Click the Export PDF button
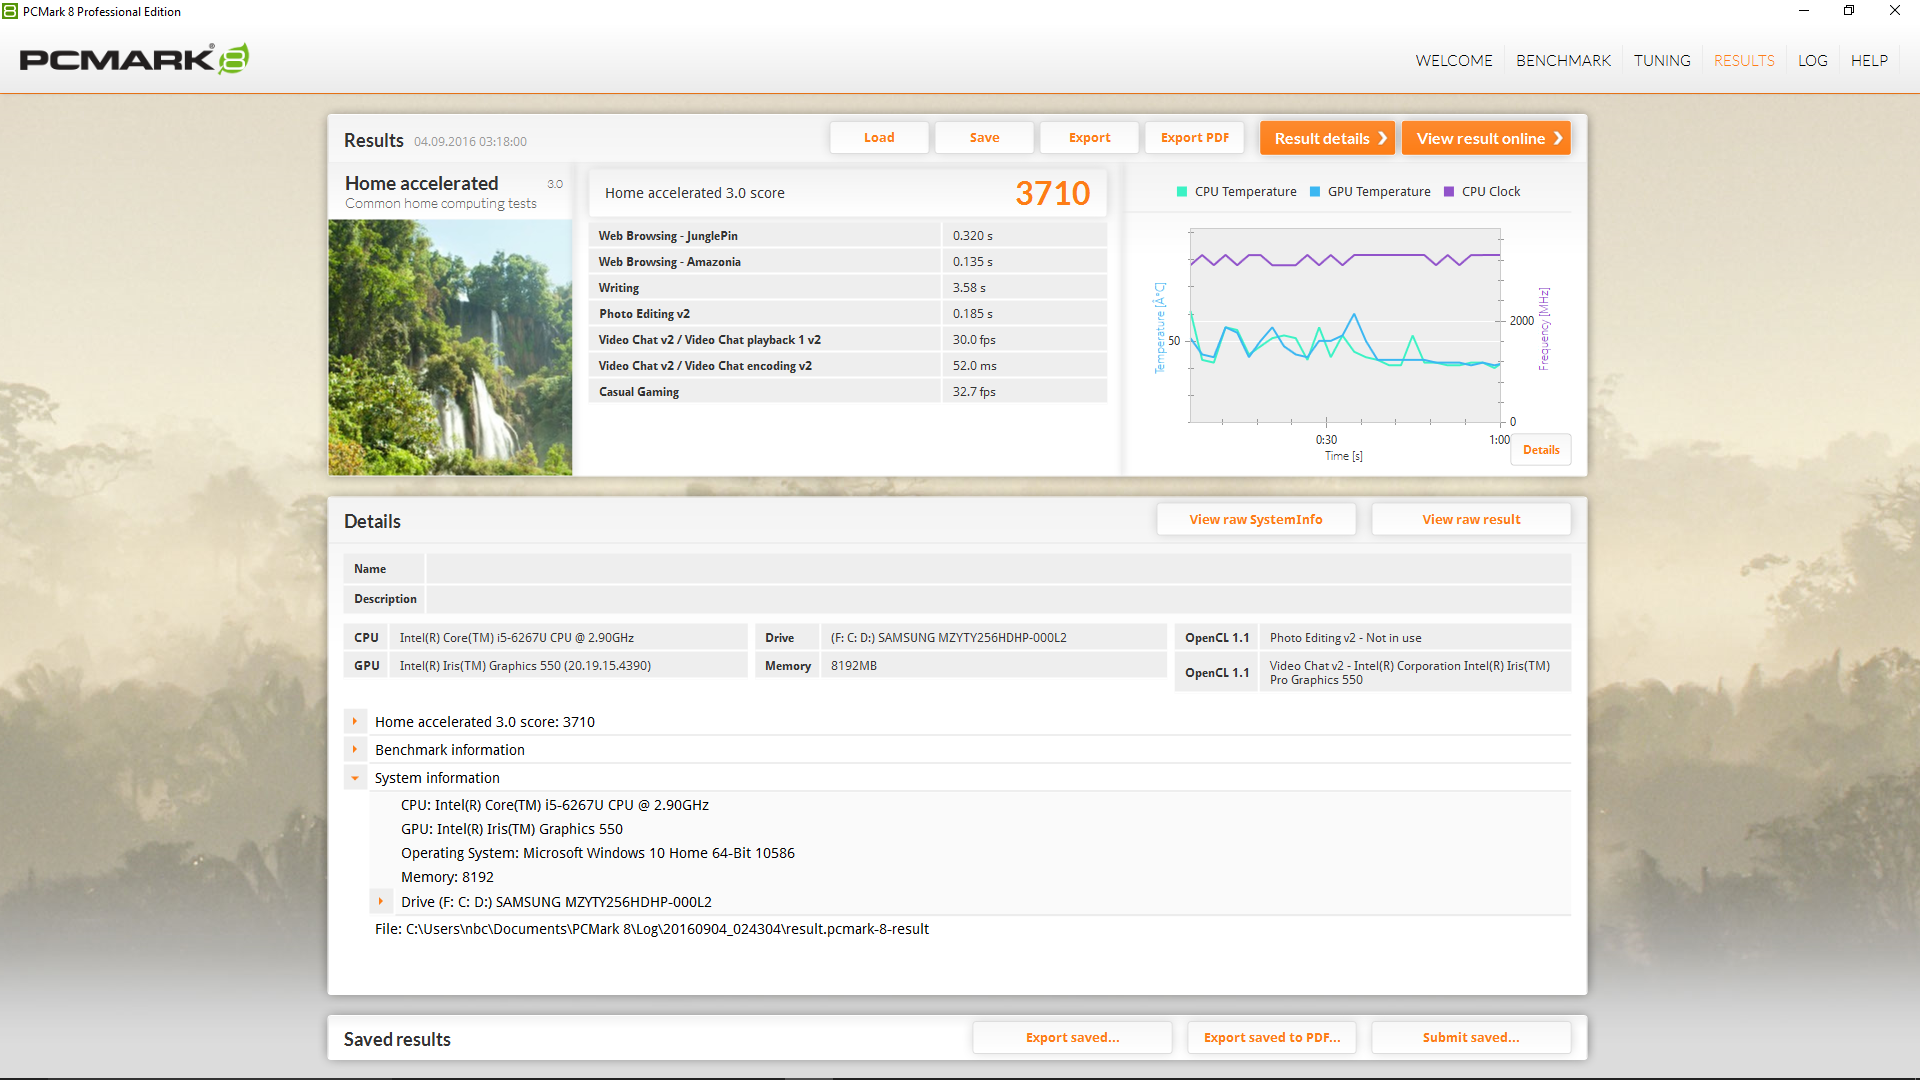Image resolution: width=1920 pixels, height=1080 pixels. (1194, 138)
